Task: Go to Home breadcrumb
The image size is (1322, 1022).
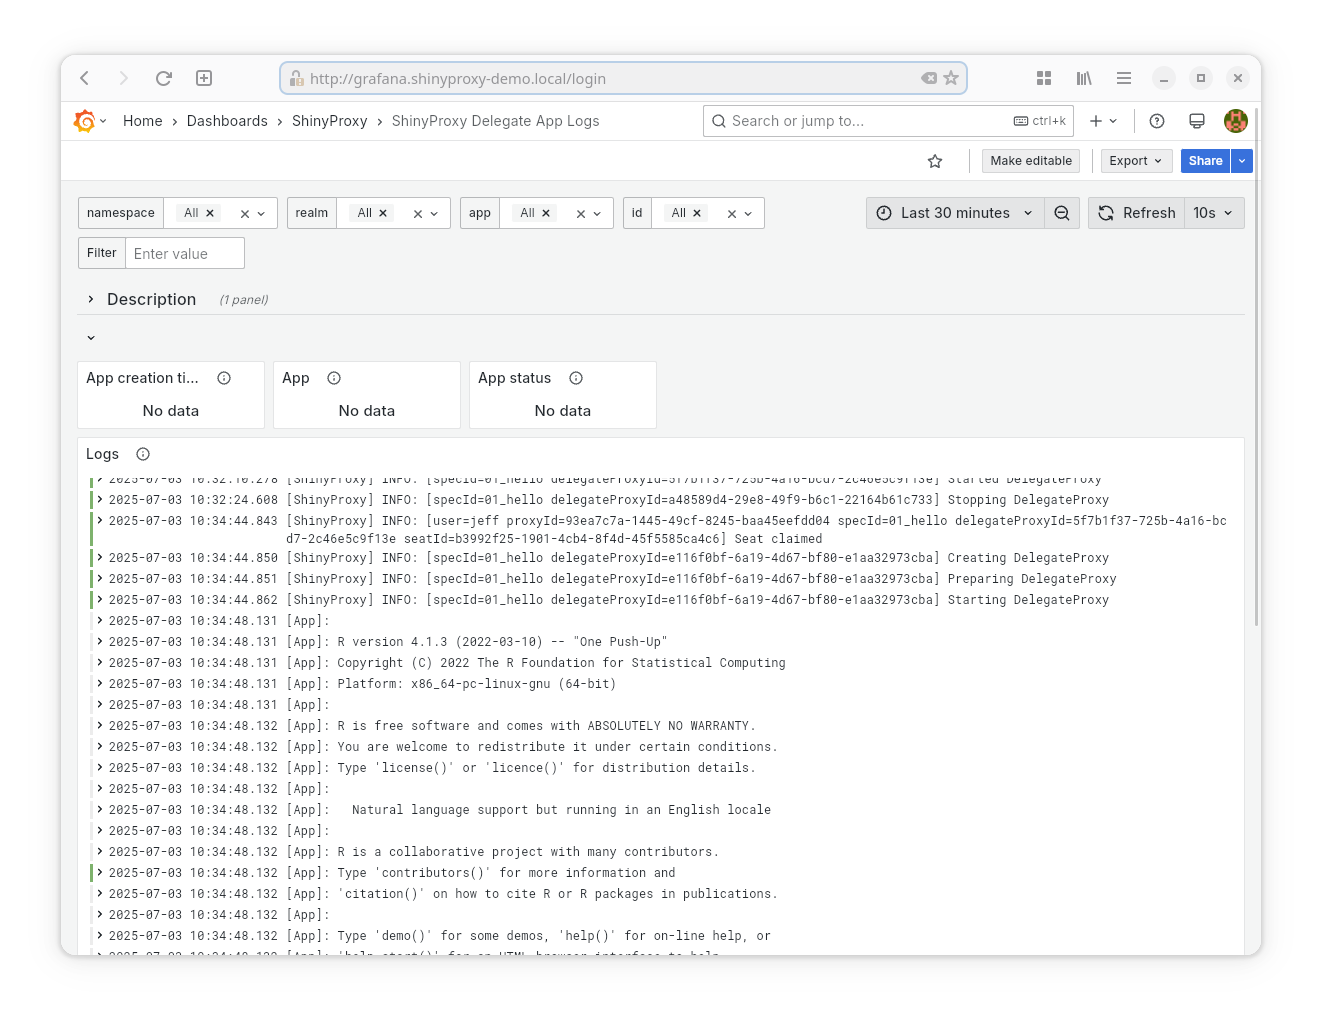Action: [142, 121]
